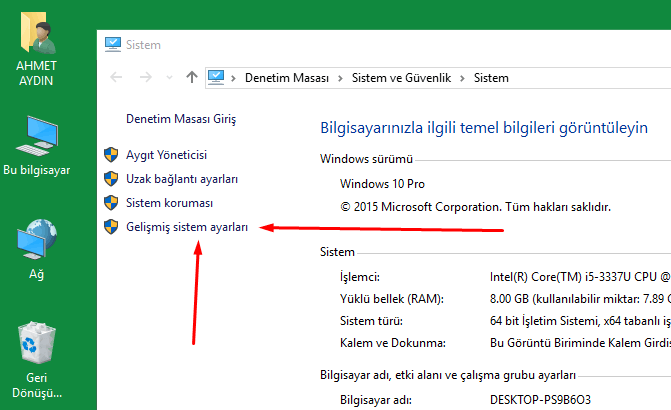This screenshot has height=410, width=671.
Task: Expand chevron after Denetim Masası
Action: point(340,78)
